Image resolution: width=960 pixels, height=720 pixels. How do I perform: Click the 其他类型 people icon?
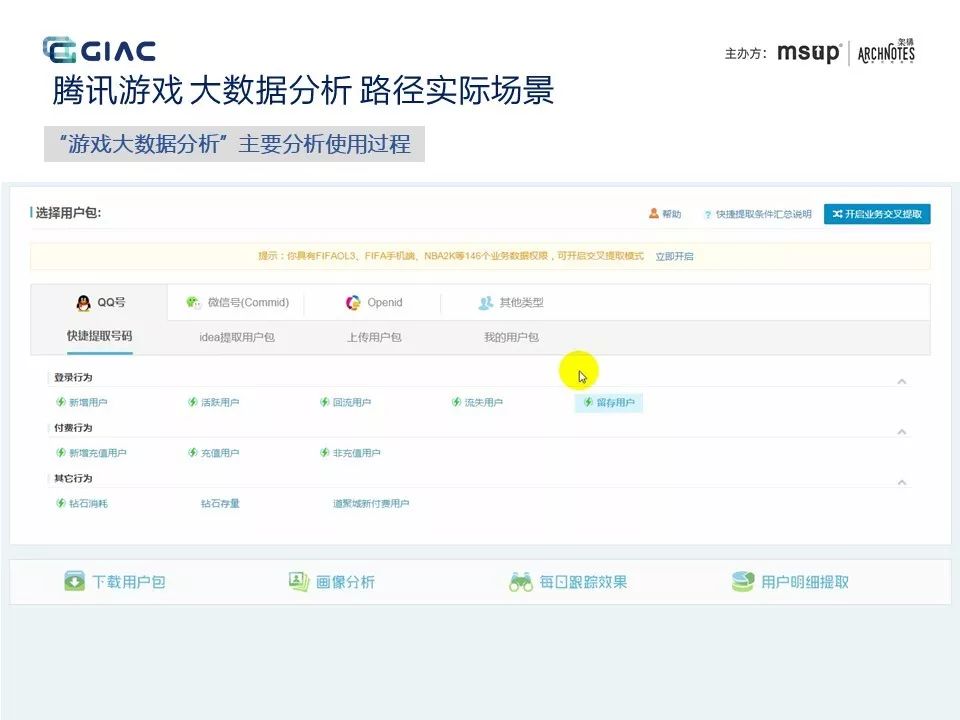486,302
